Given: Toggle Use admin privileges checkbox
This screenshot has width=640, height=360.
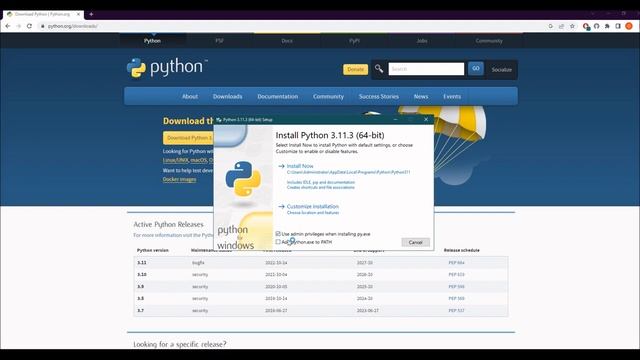Looking at the screenshot, I should (278, 234).
